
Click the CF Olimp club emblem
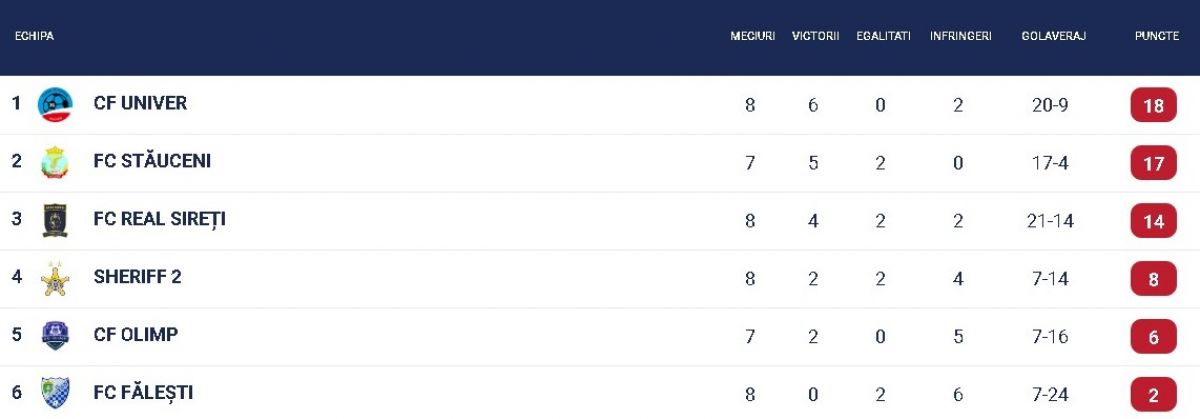(x=55, y=335)
